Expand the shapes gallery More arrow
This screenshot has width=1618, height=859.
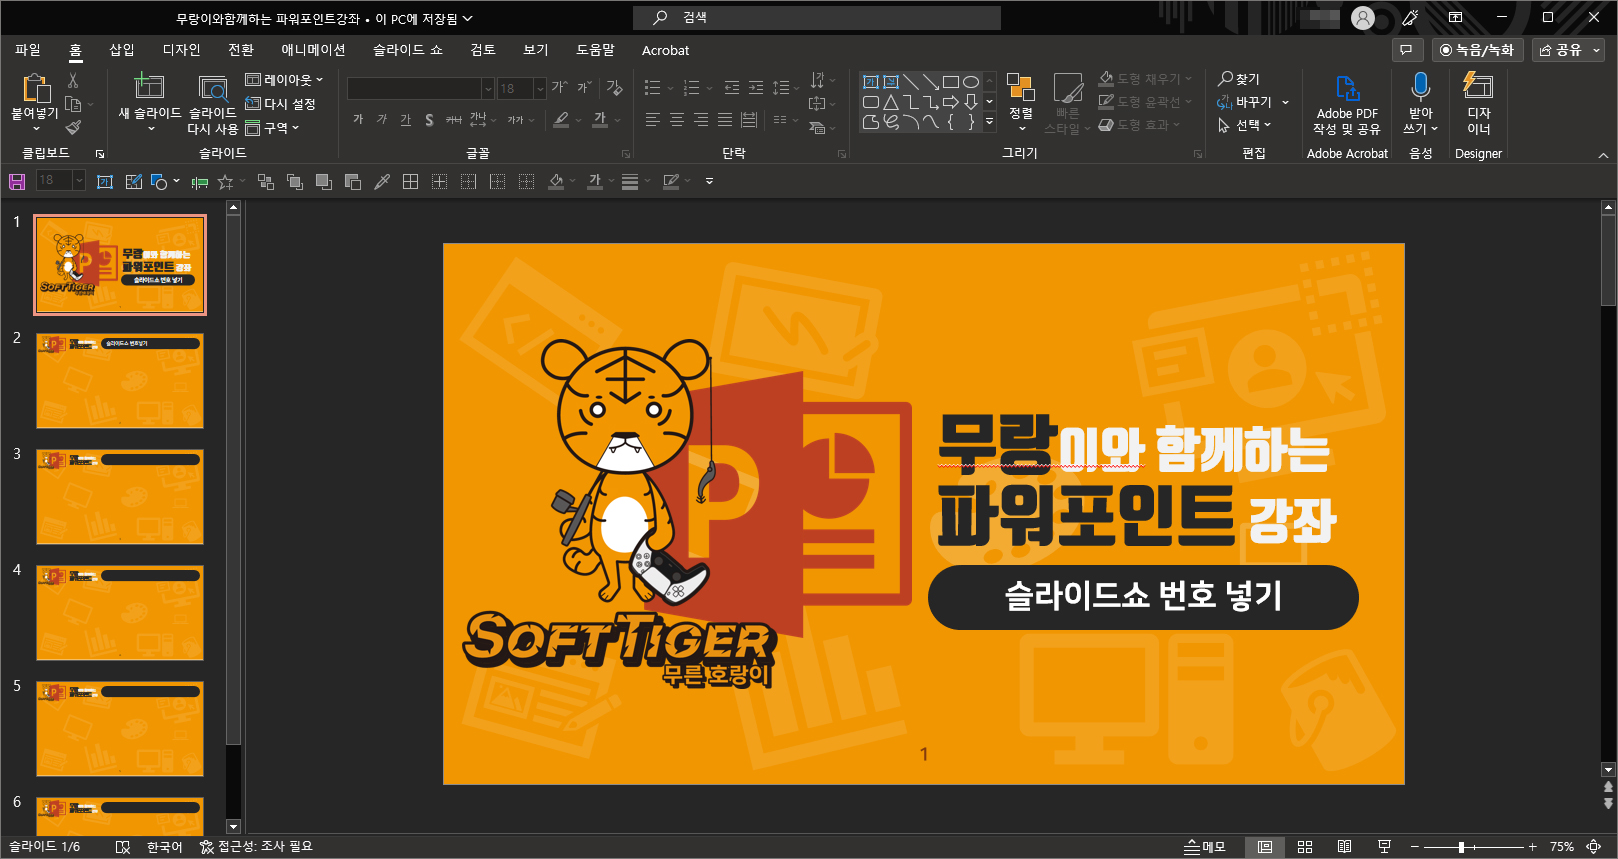click(x=990, y=122)
